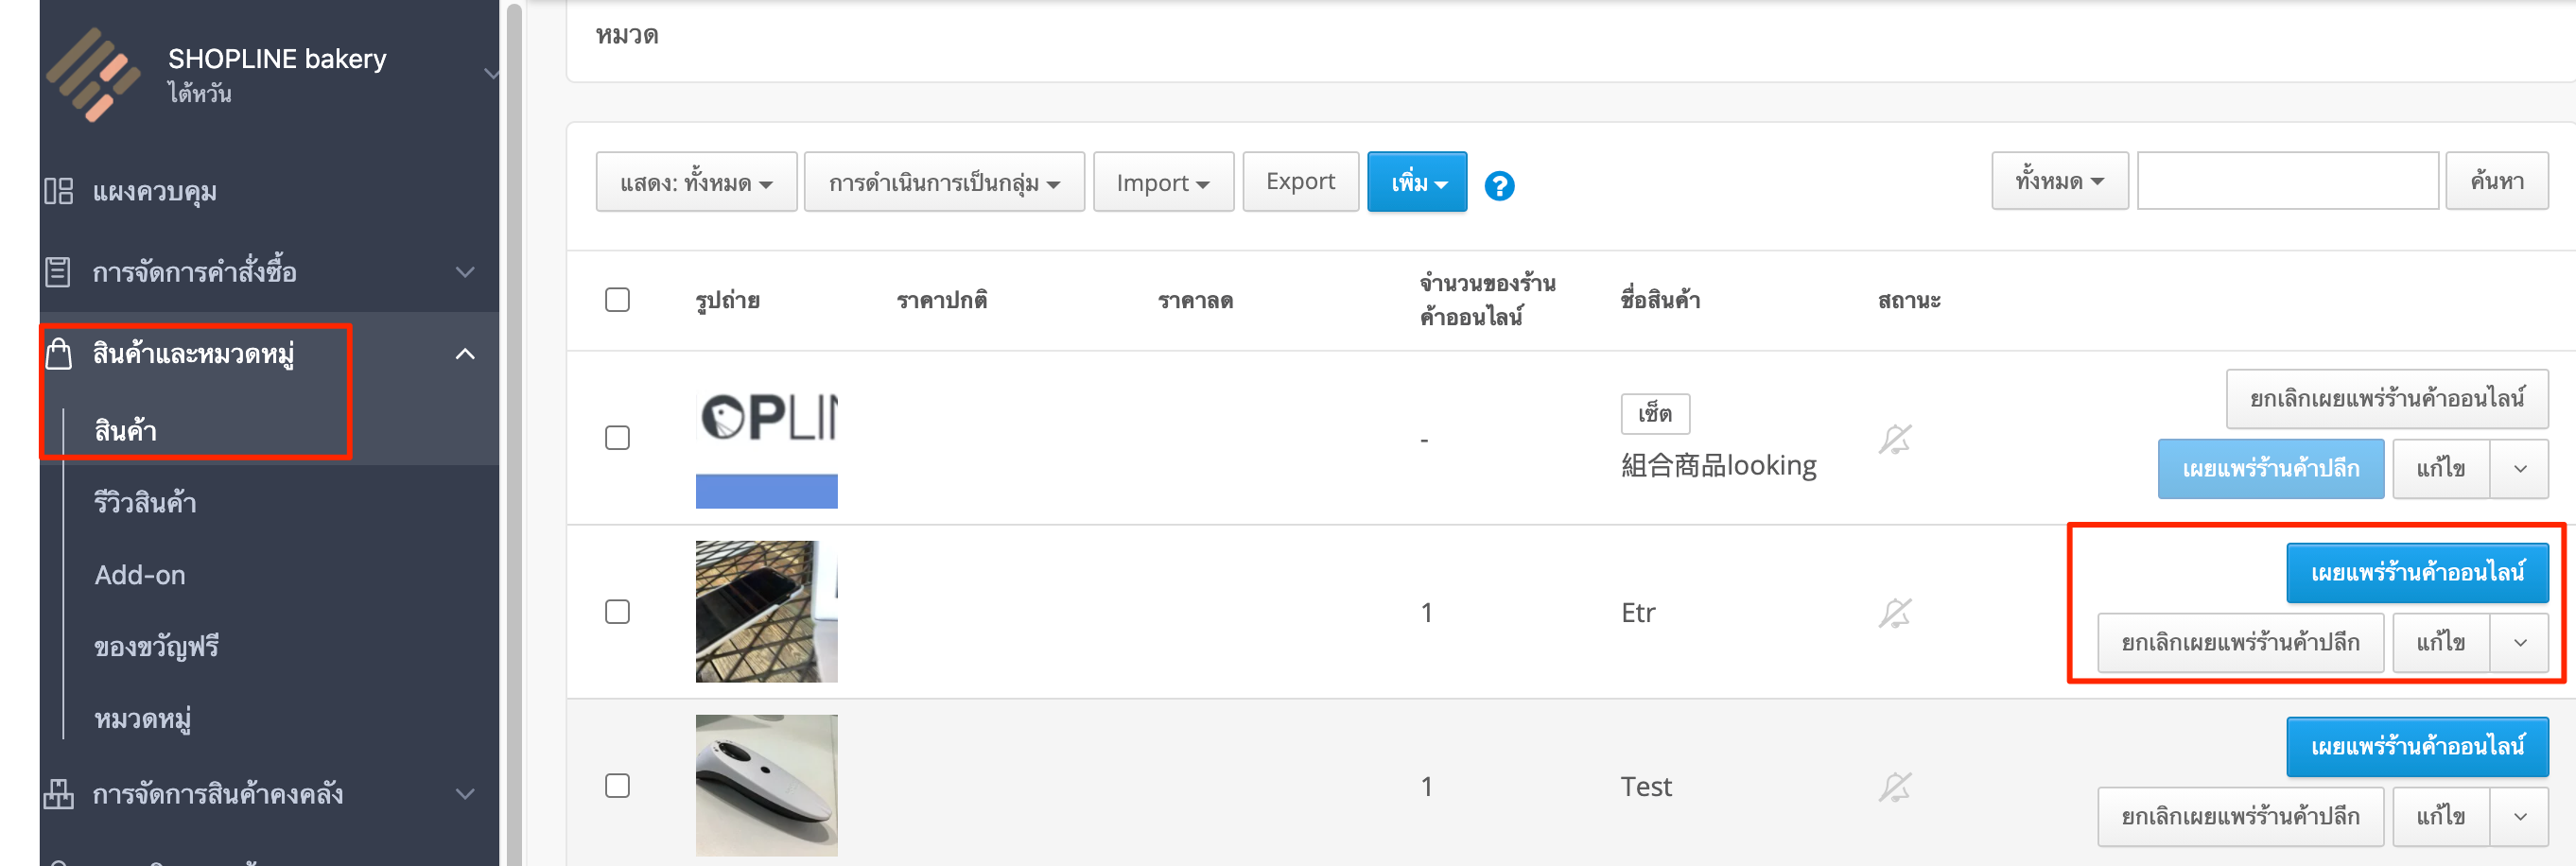This screenshot has width=2576, height=866.
Task: Click the รูปถ่าย column header
Action: [x=727, y=300]
